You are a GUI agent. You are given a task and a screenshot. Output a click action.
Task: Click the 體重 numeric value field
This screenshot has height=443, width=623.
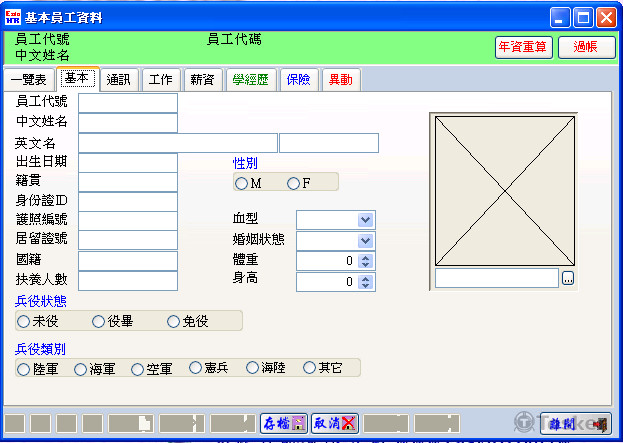coord(327,261)
